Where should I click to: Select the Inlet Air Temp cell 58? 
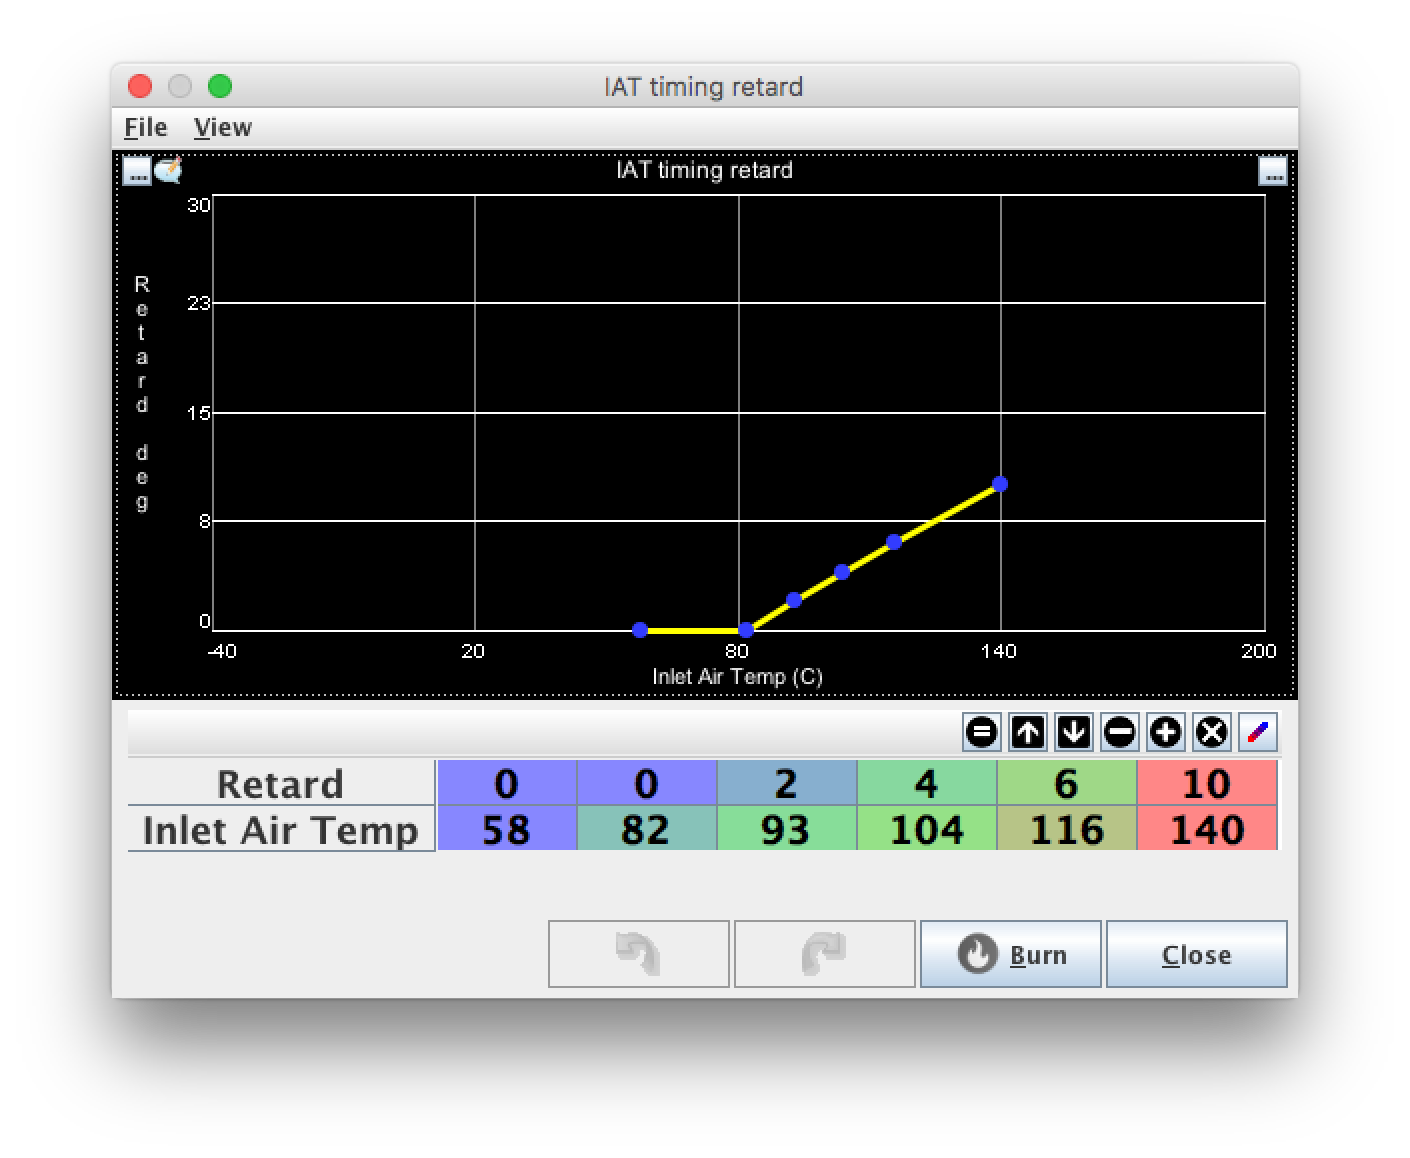(507, 829)
